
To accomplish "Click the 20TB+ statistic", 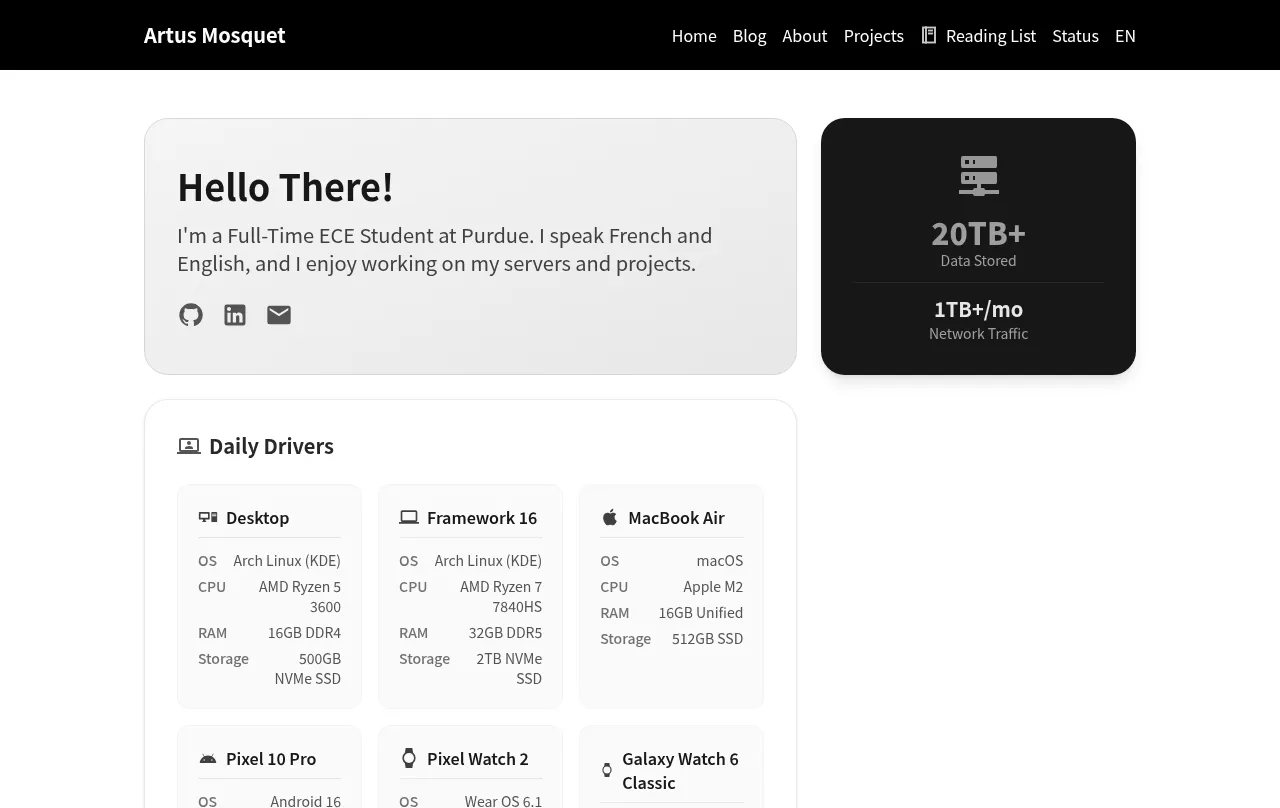I will tap(979, 233).
